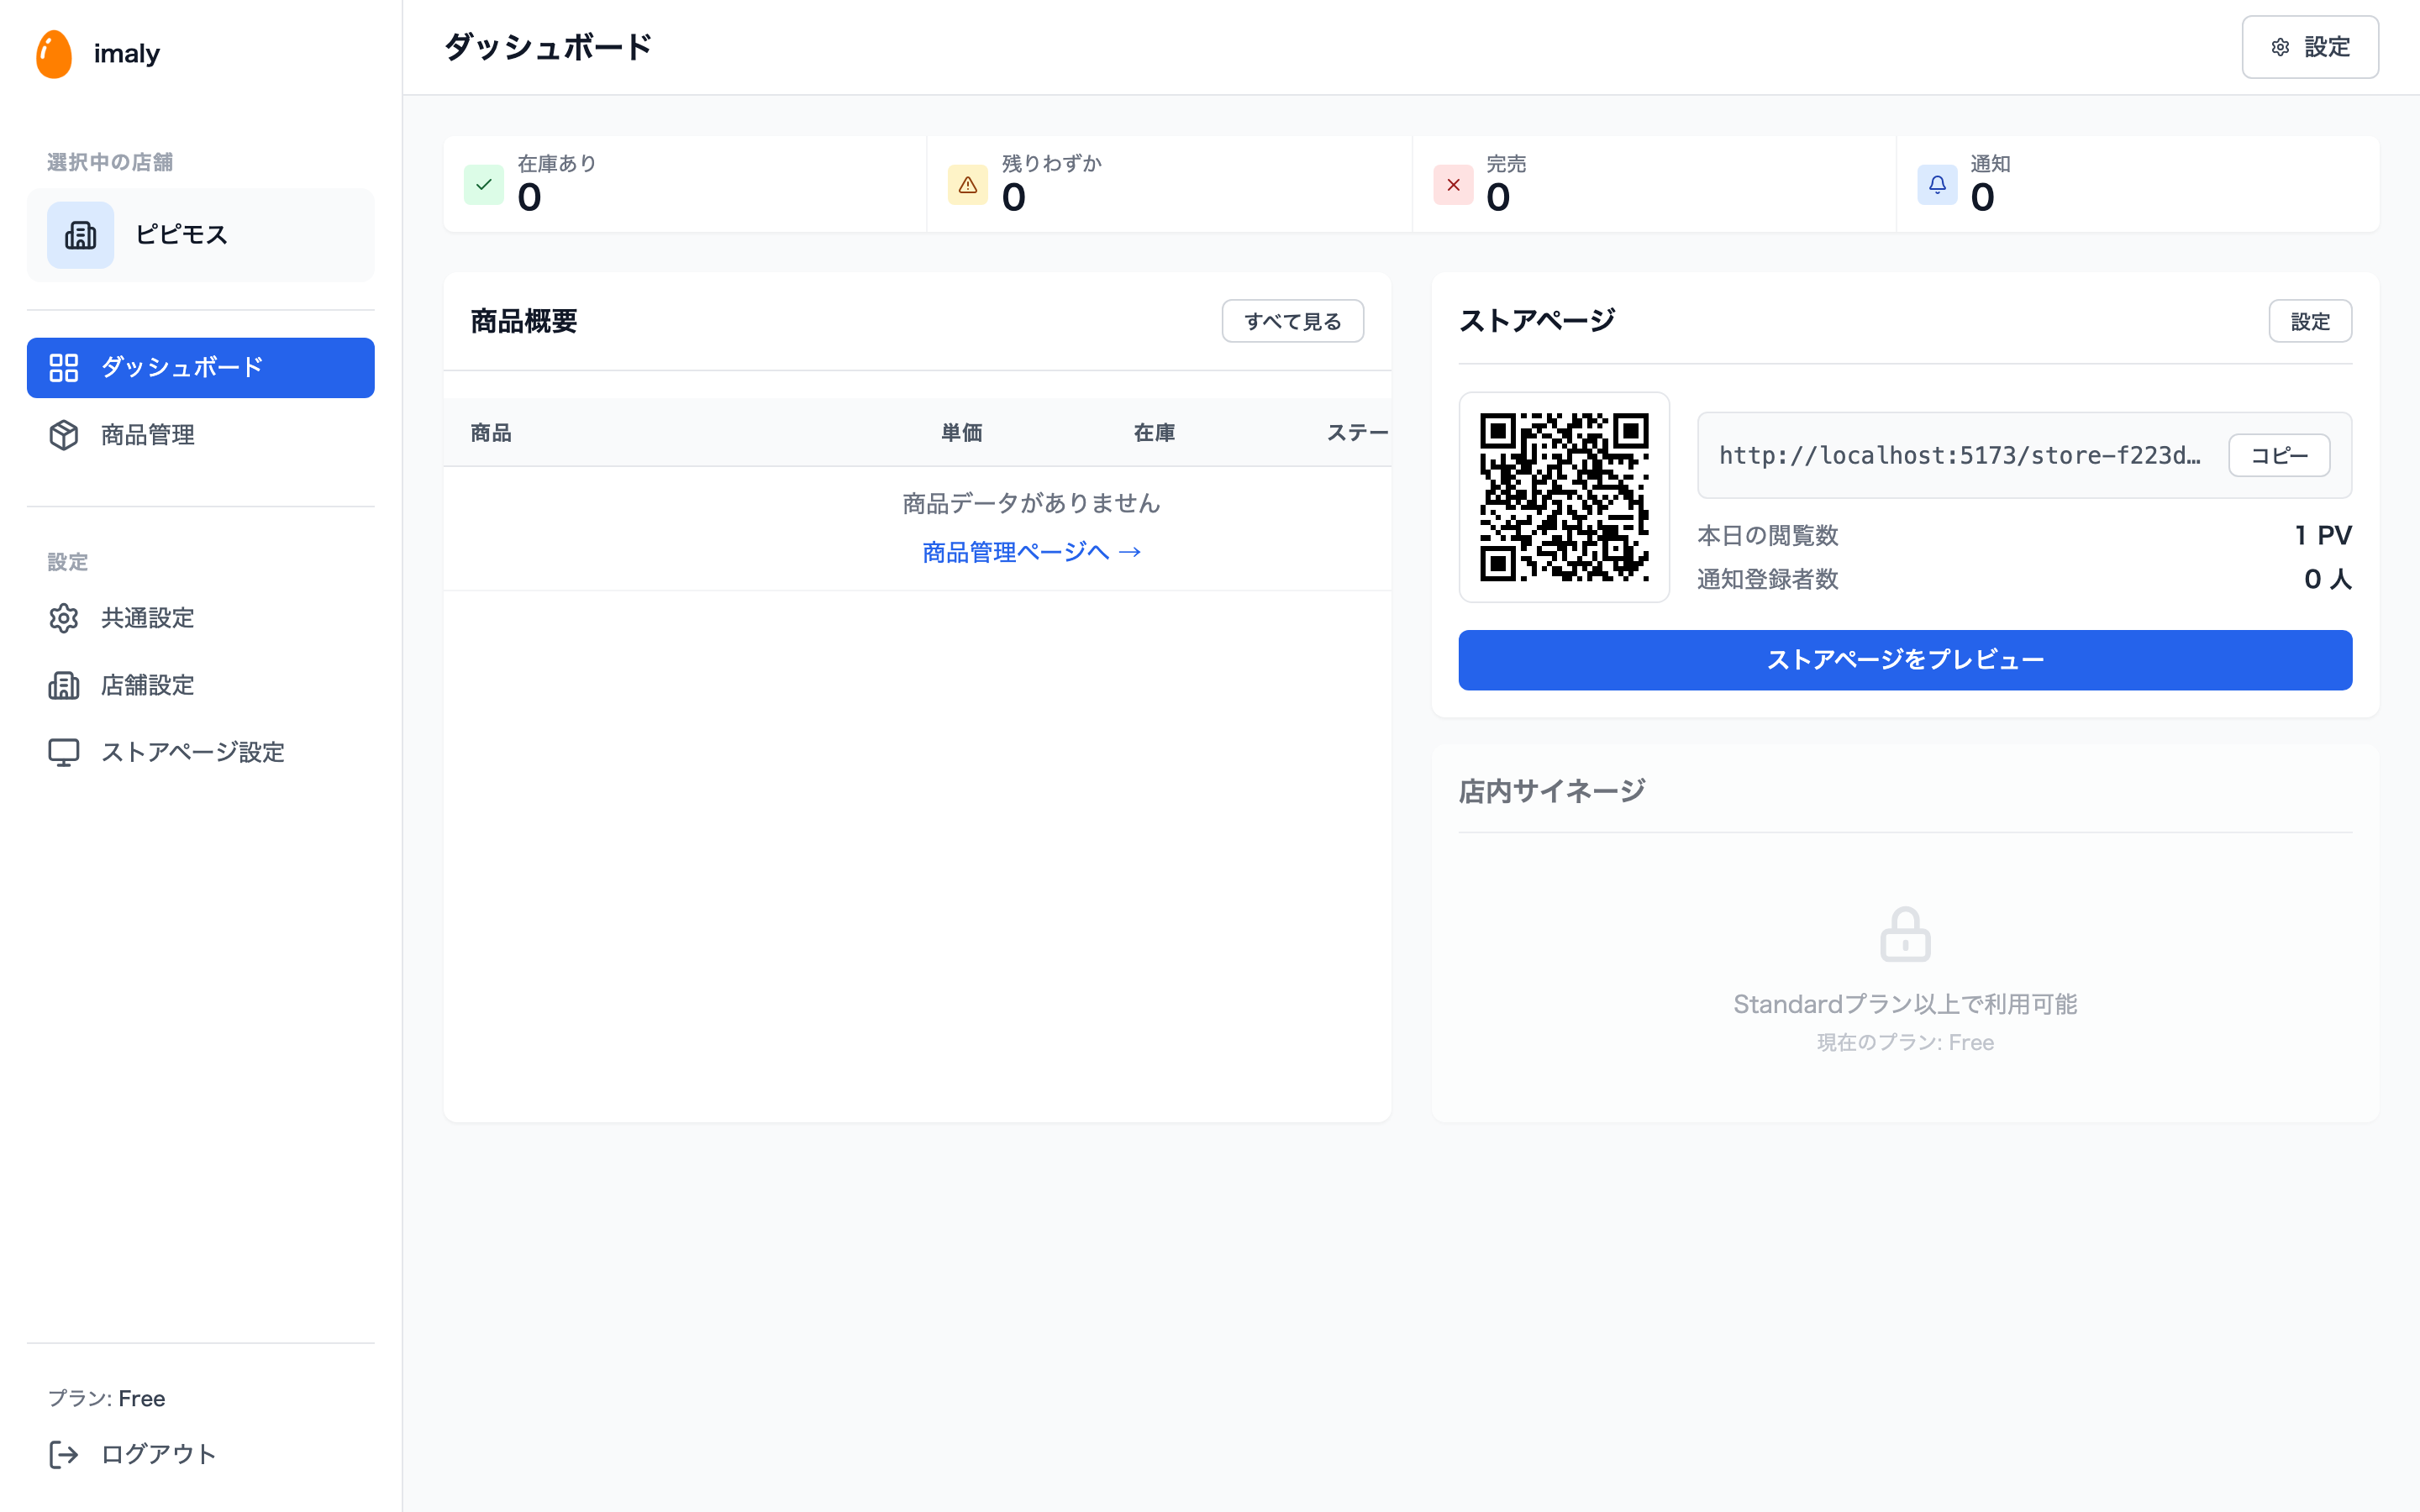Open ストアページ設定 via the monitor icon
This screenshot has height=1512, width=2420.
pyautogui.click(x=64, y=752)
